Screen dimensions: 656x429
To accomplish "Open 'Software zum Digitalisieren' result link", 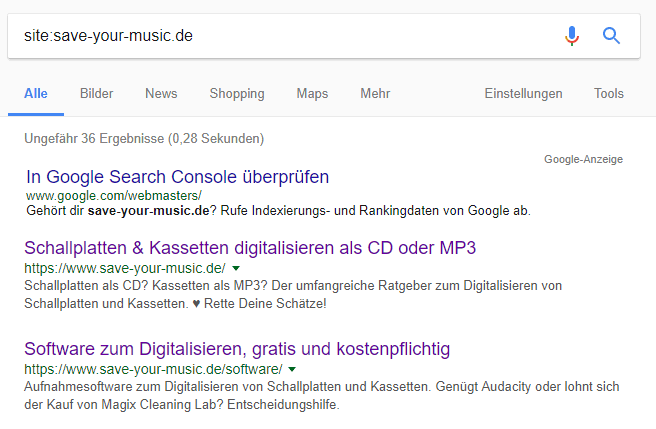I will pyautogui.click(x=237, y=349).
